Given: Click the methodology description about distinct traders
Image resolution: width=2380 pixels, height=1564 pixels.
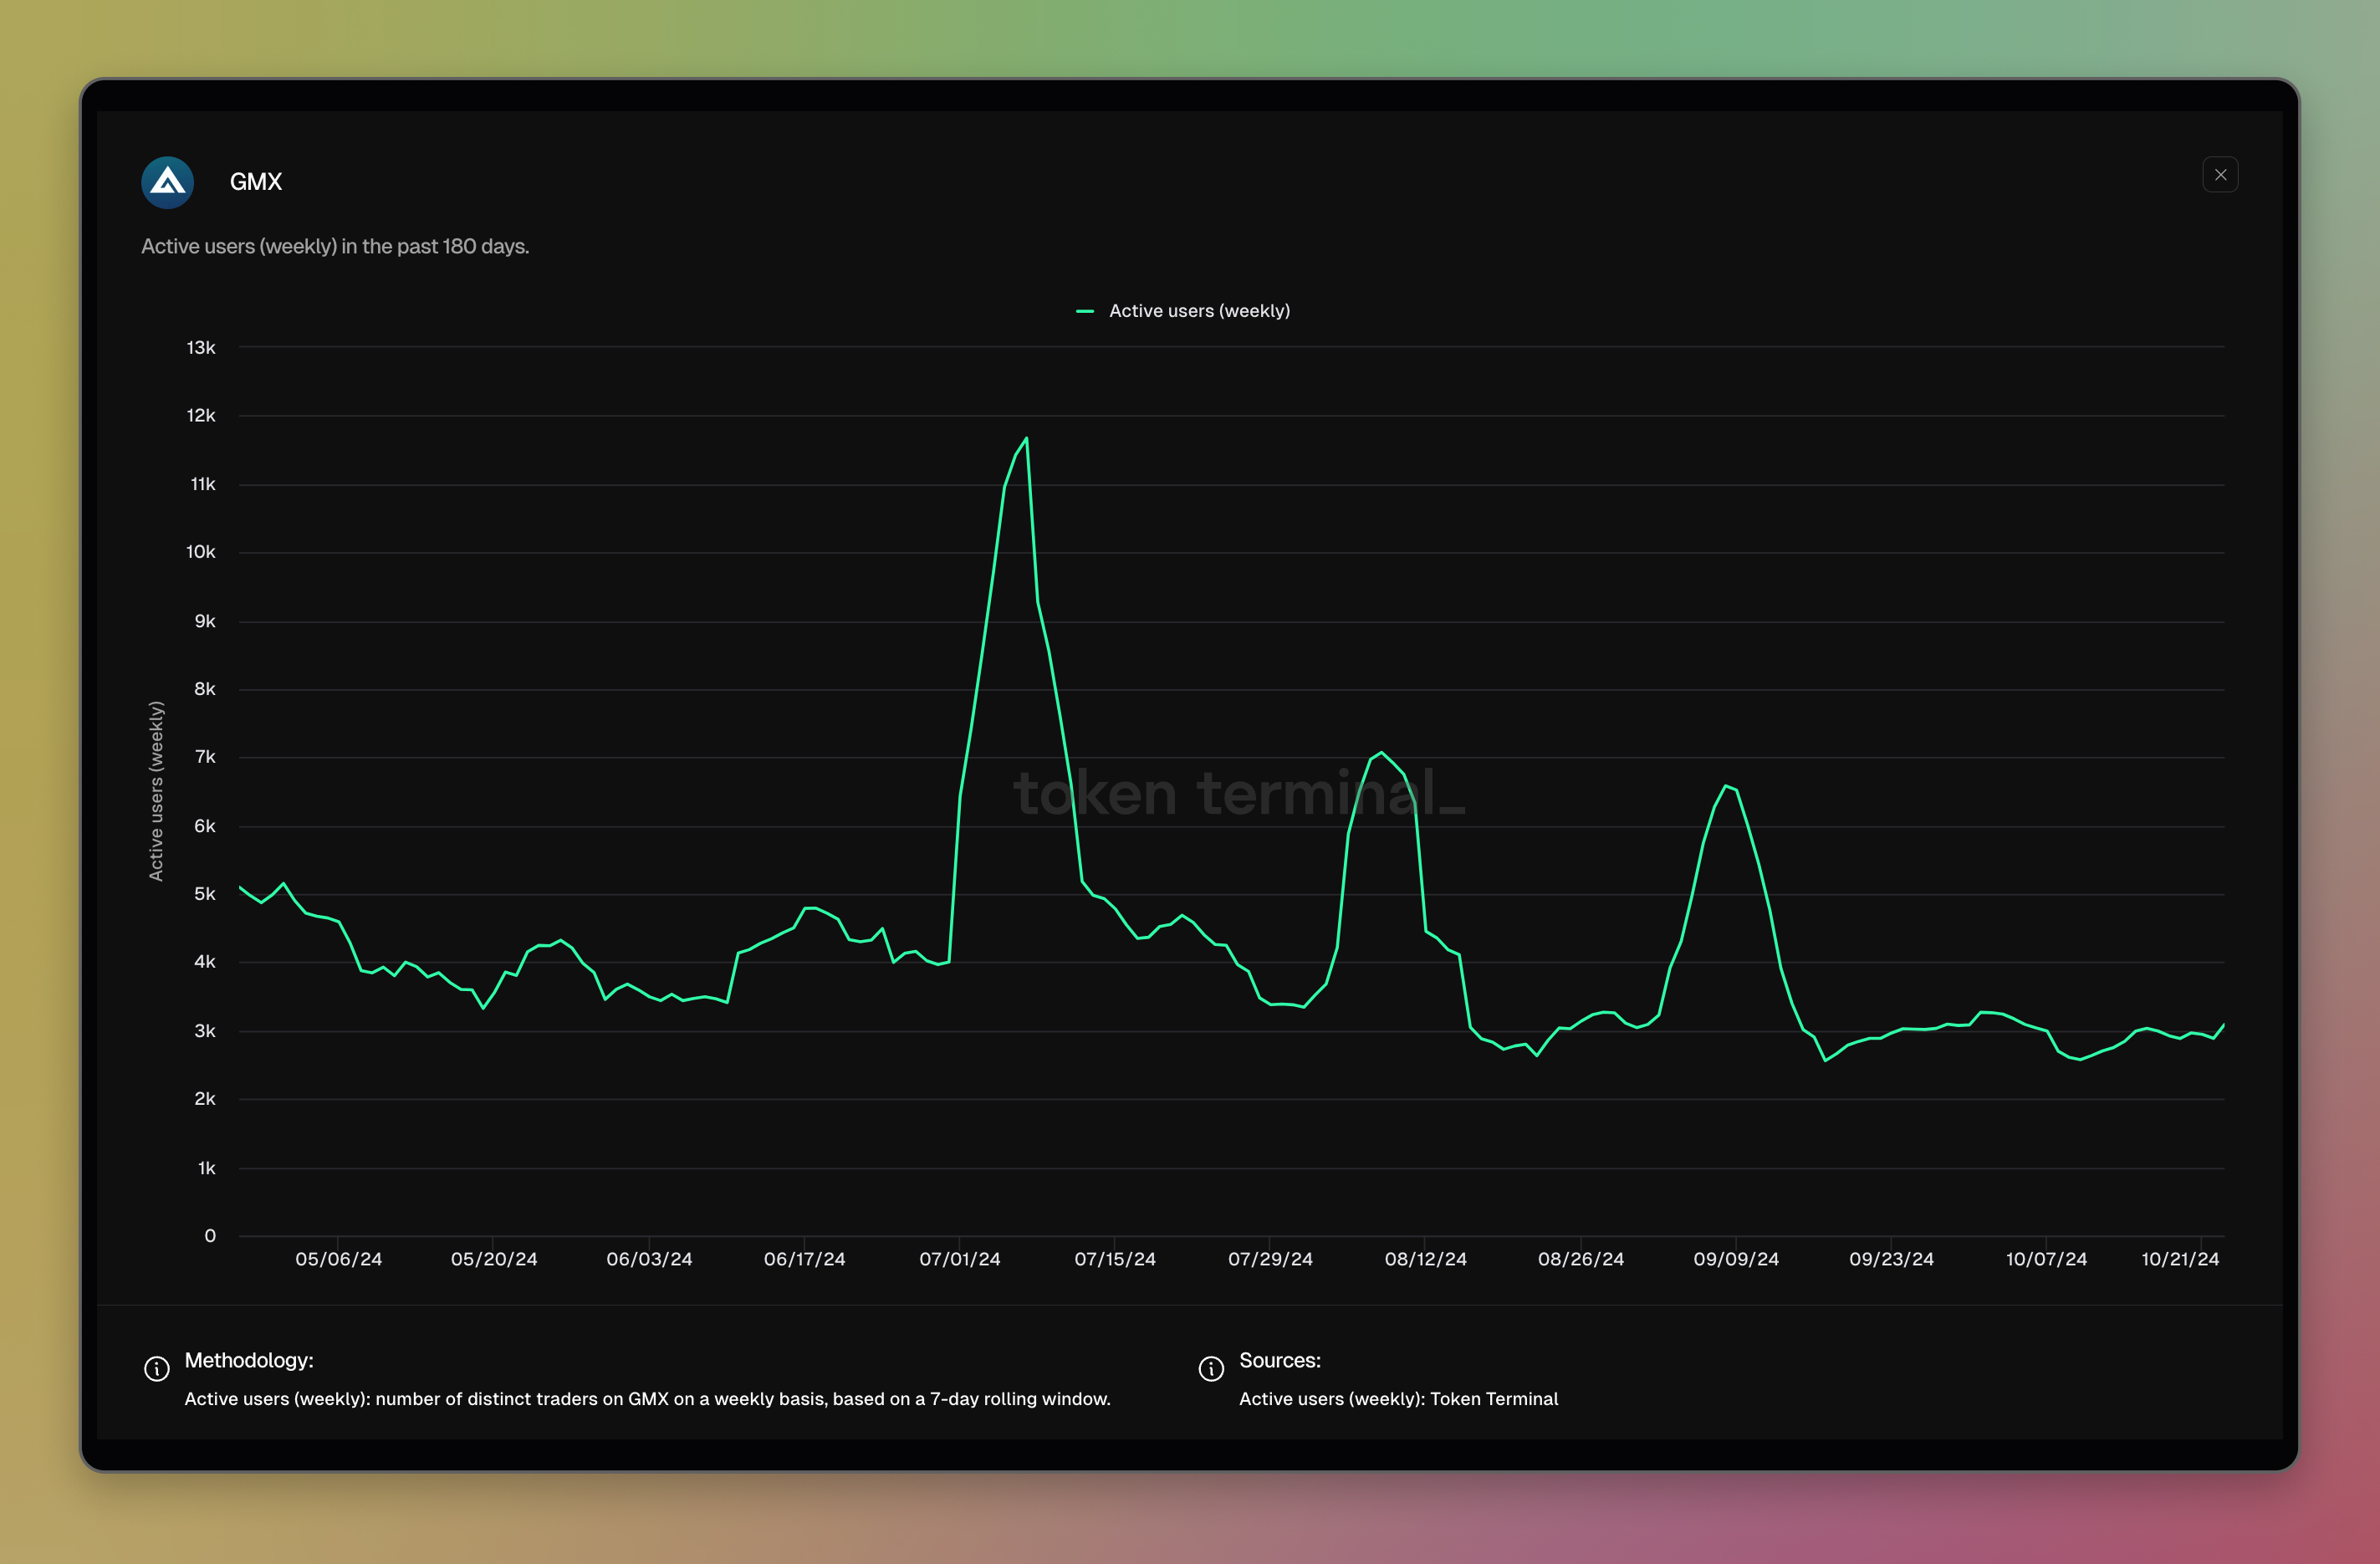Looking at the screenshot, I should (x=647, y=1399).
